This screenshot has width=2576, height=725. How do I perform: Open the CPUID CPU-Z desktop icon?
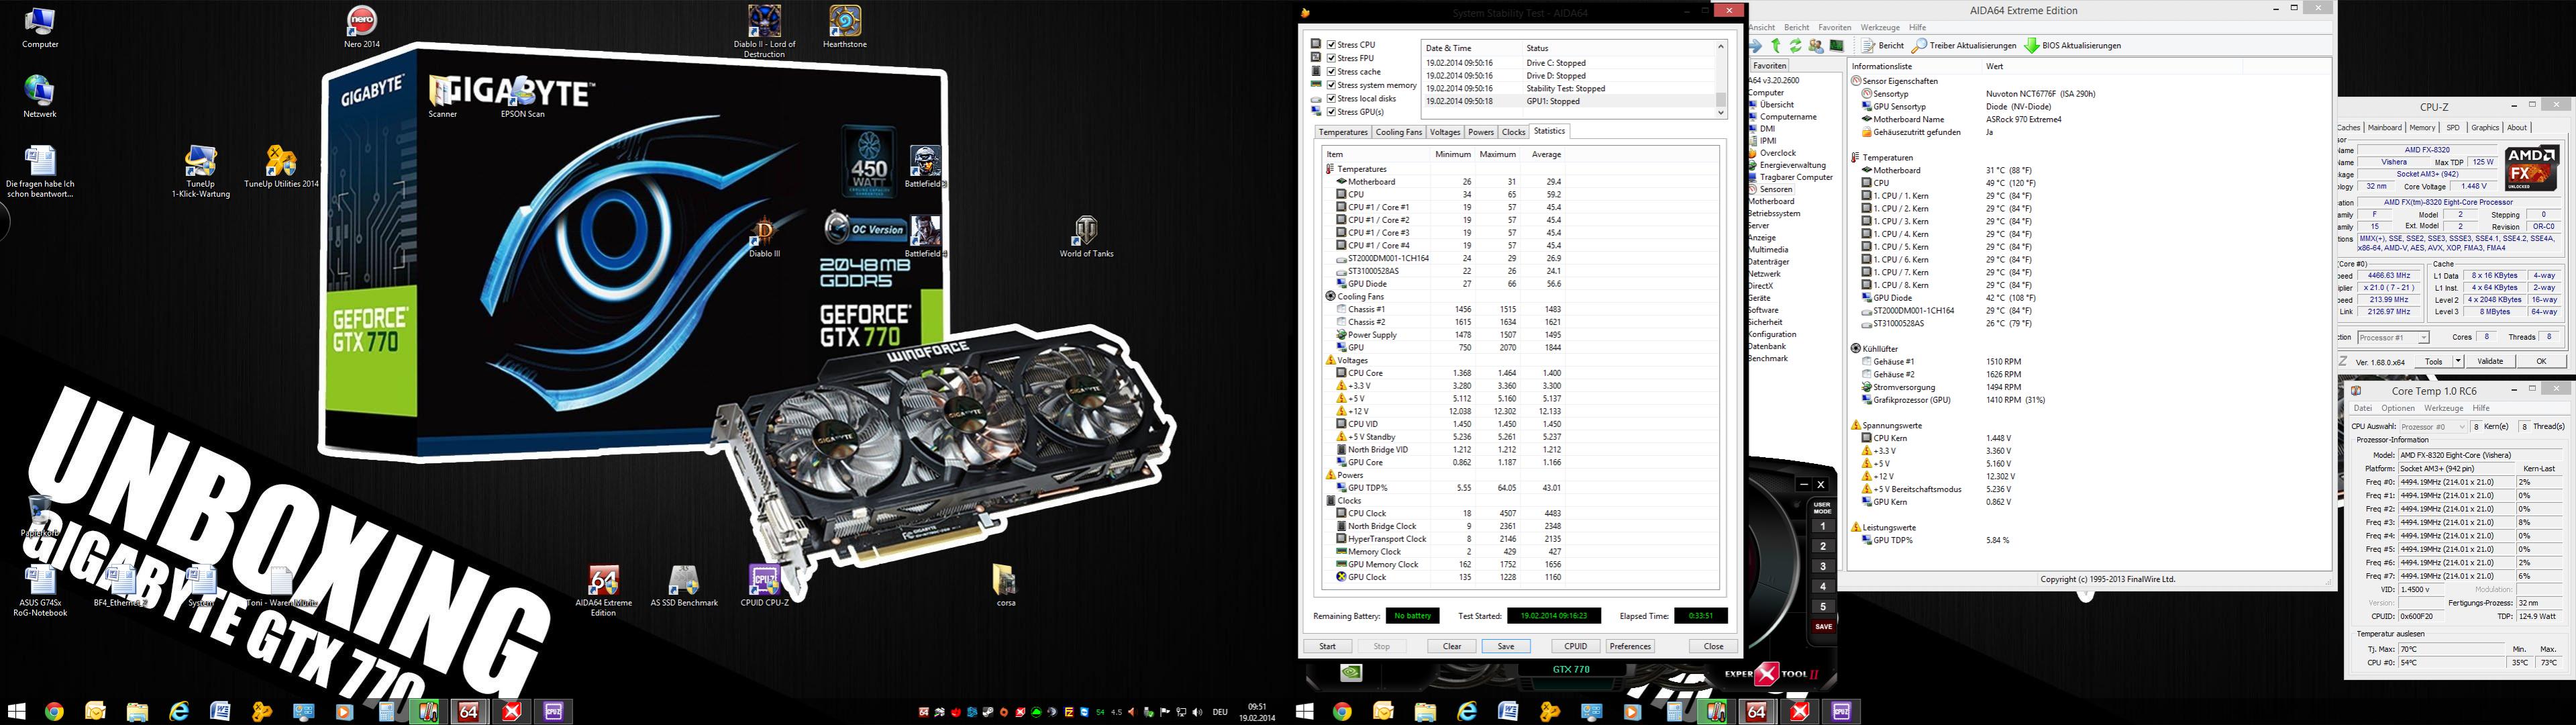pyautogui.click(x=764, y=581)
